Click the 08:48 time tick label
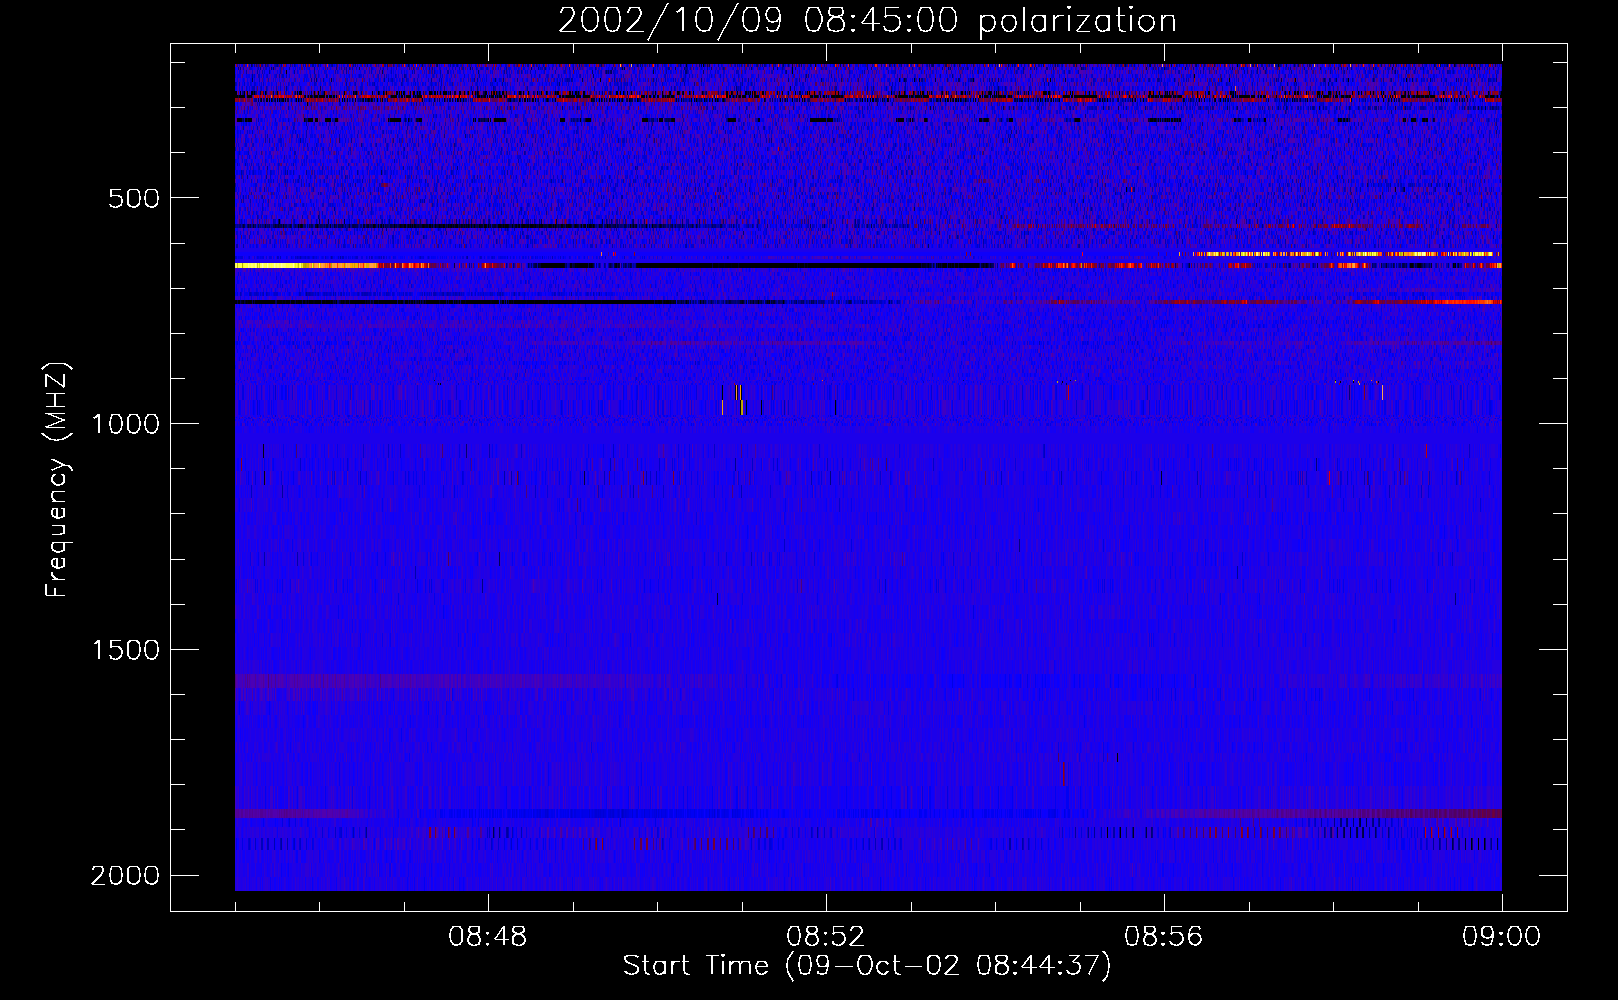This screenshot has width=1618, height=1000. pyautogui.click(x=488, y=937)
